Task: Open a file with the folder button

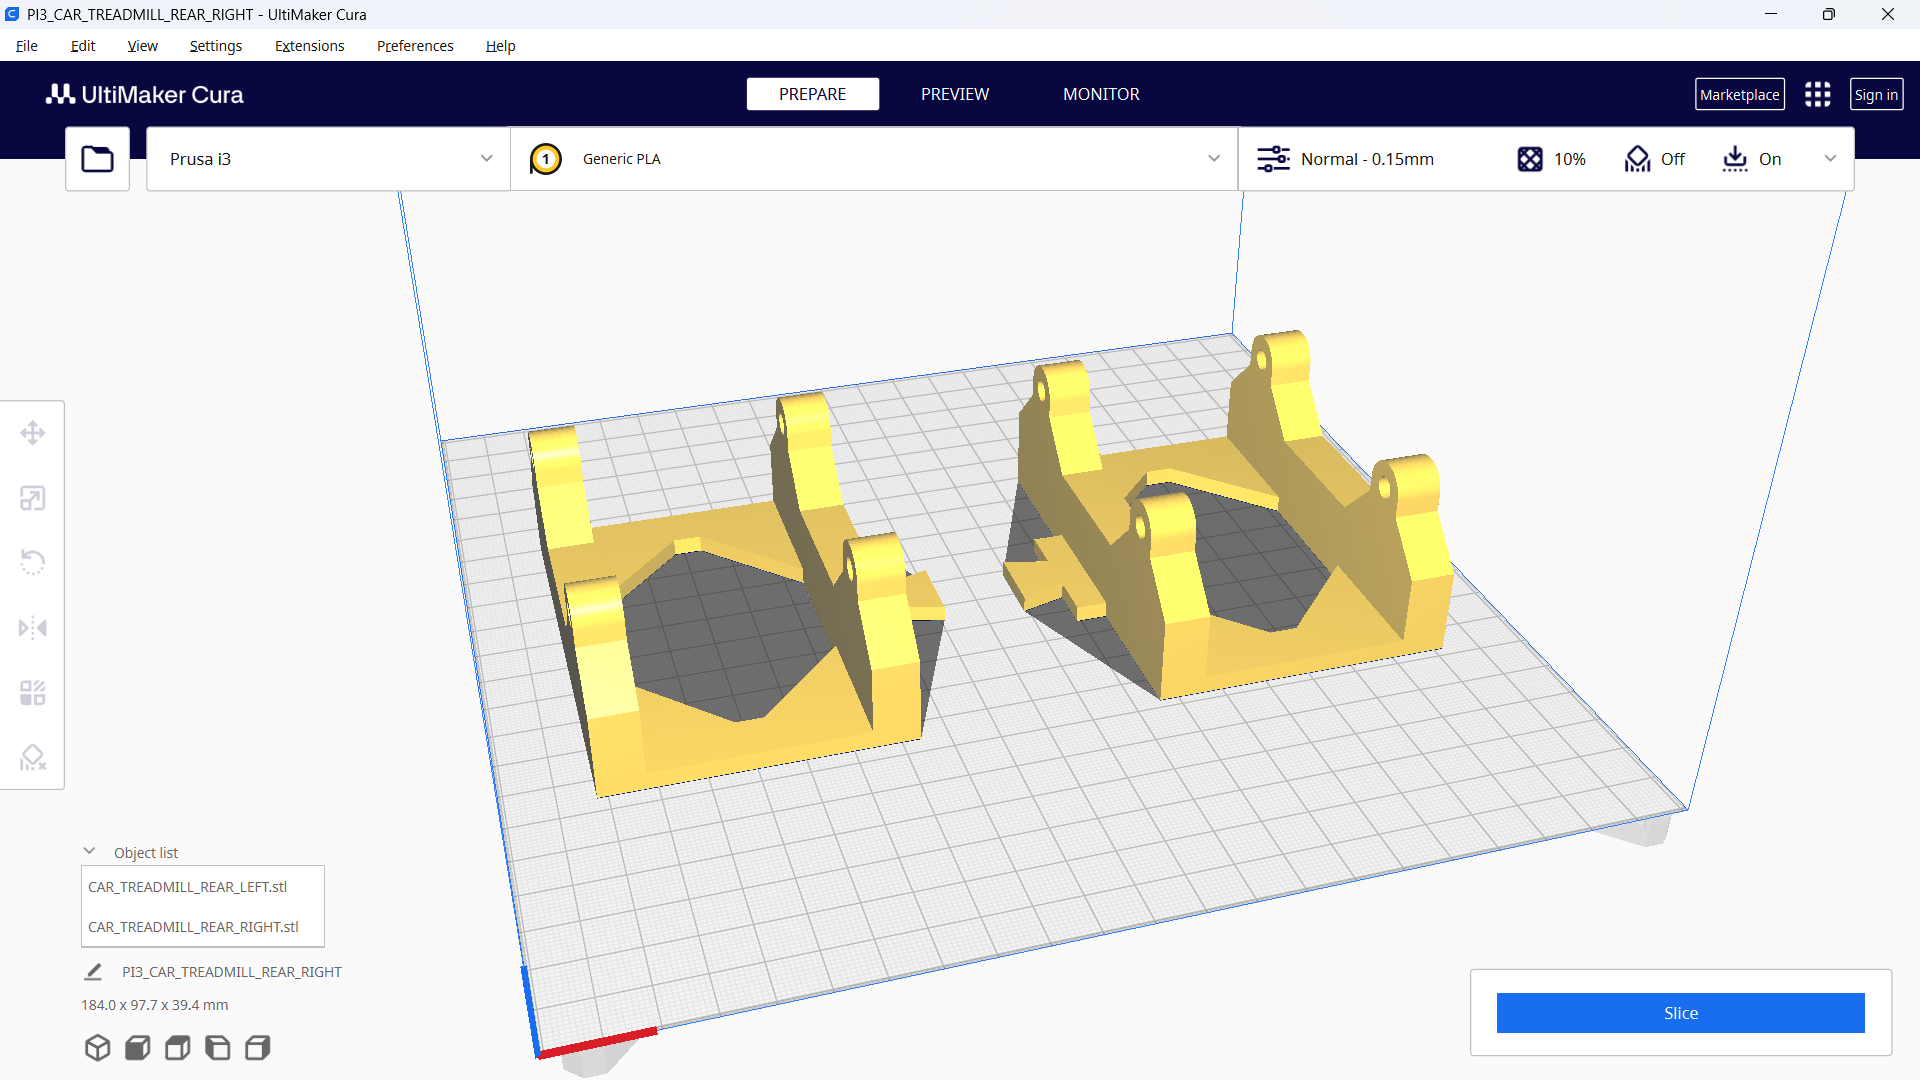Action: pos(97,158)
